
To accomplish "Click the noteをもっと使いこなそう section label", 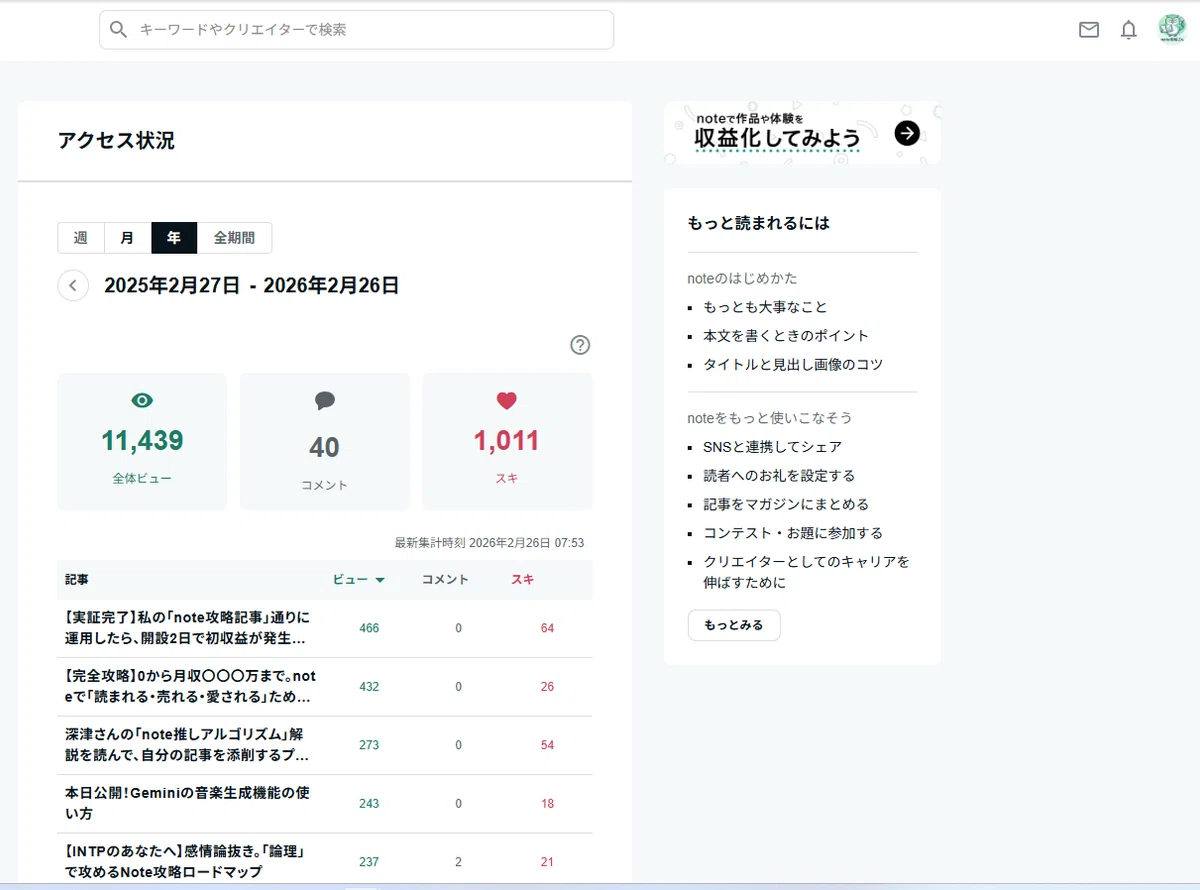I will click(x=770, y=418).
